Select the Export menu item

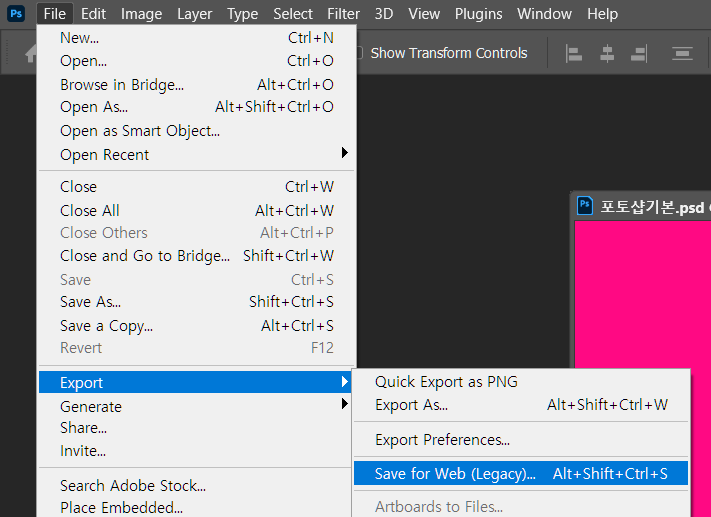196,382
